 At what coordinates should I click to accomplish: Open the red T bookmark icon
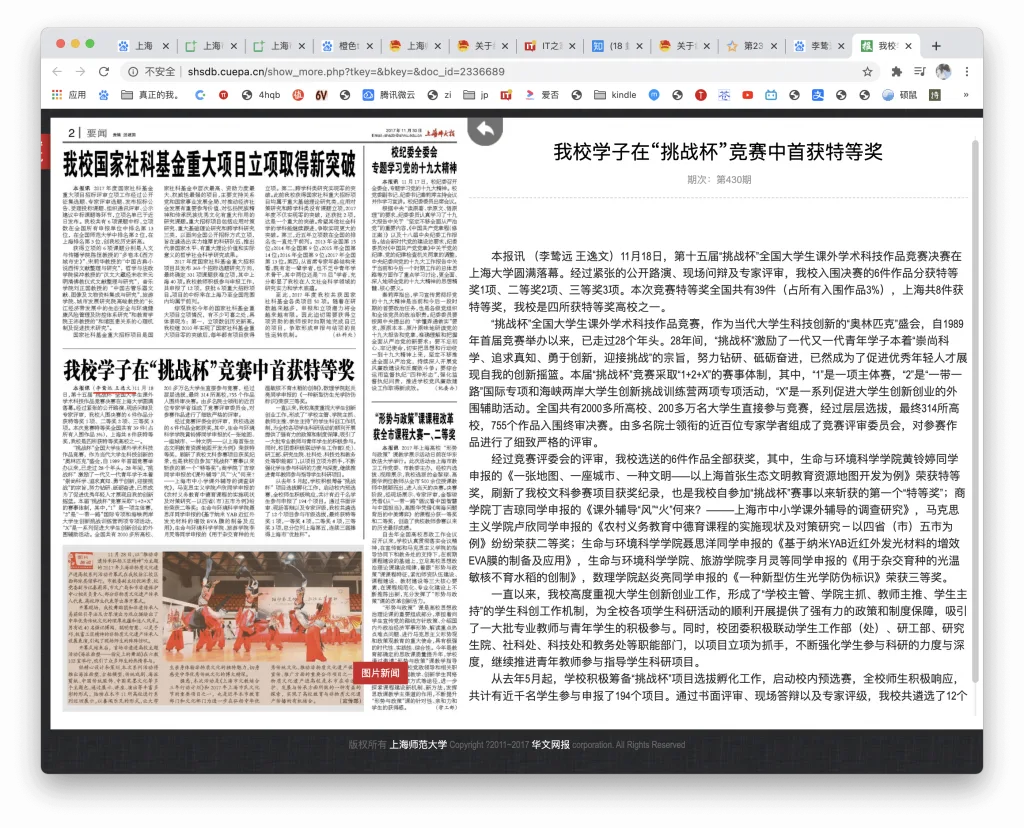tap(701, 95)
